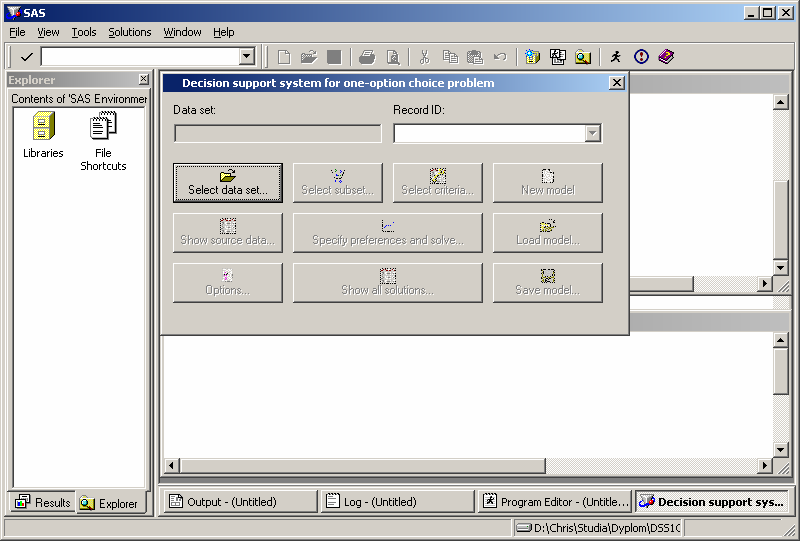Screen dimensions: 800x541
Task: Open the File menu
Action: [x=17, y=32]
